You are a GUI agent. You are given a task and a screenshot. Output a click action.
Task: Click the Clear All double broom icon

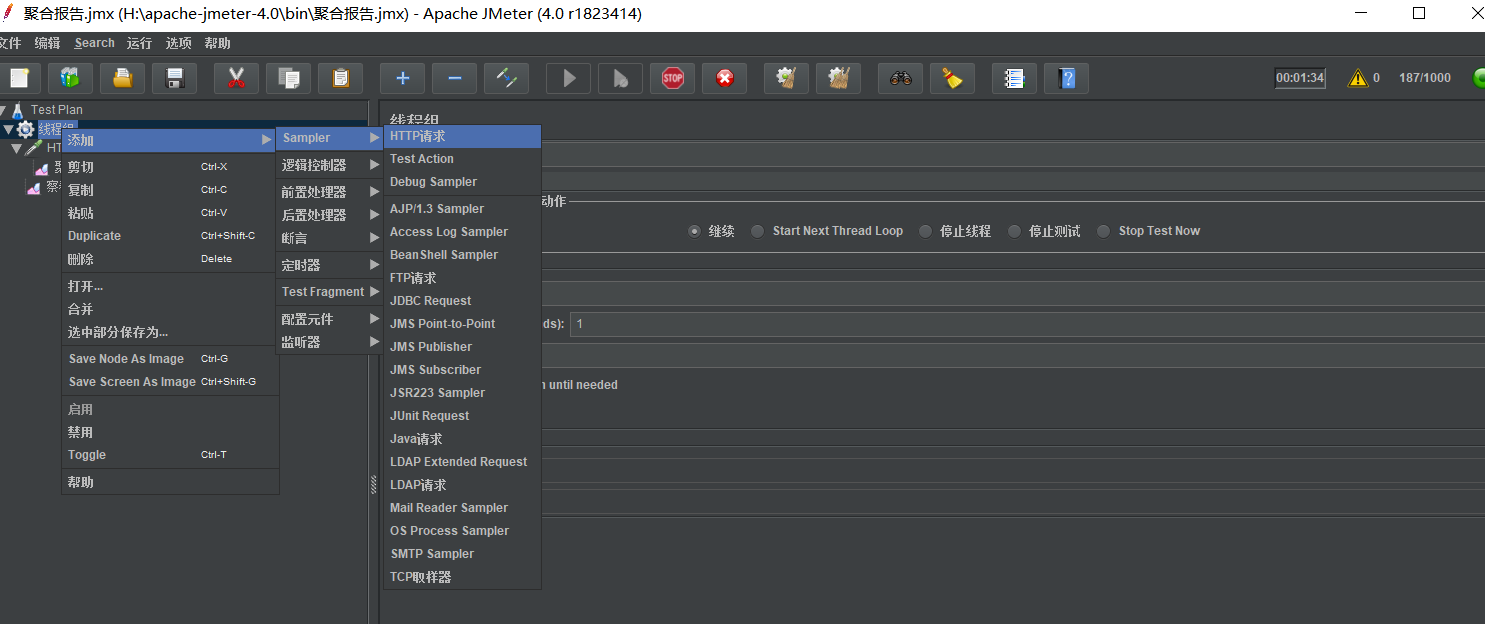[x=838, y=78]
